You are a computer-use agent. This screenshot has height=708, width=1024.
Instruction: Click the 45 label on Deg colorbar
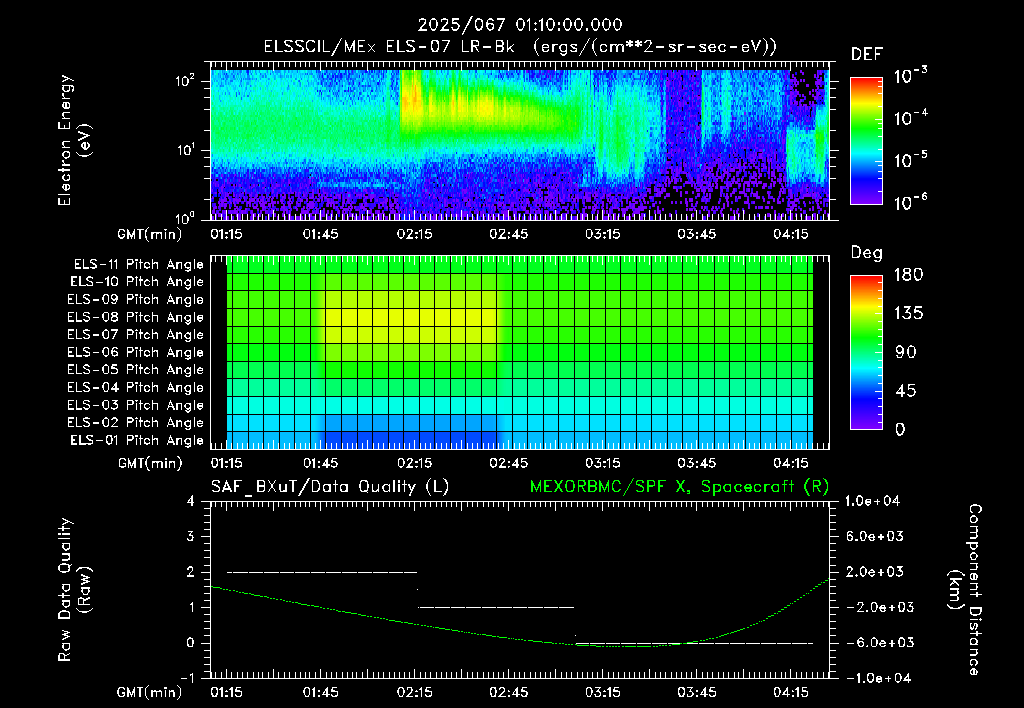pyautogui.click(x=906, y=391)
